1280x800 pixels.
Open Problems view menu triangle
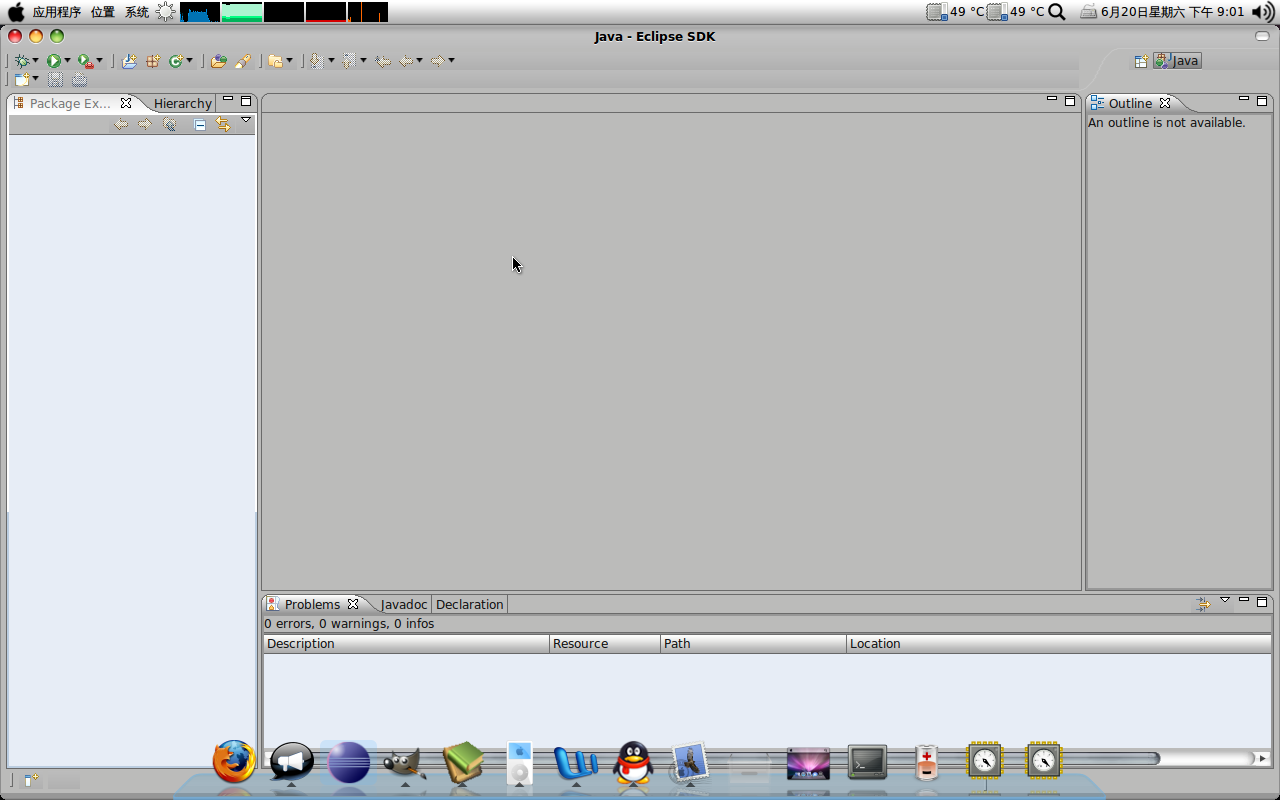[1225, 600]
